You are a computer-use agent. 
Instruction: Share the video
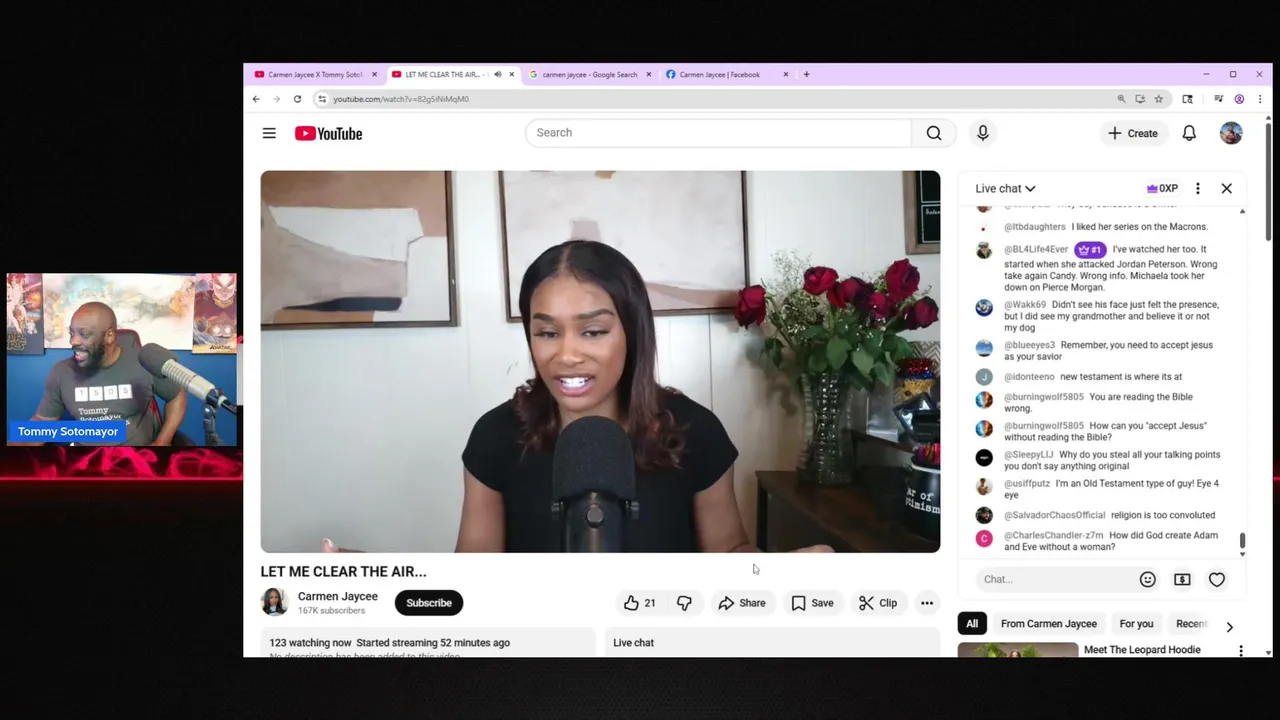click(742, 603)
